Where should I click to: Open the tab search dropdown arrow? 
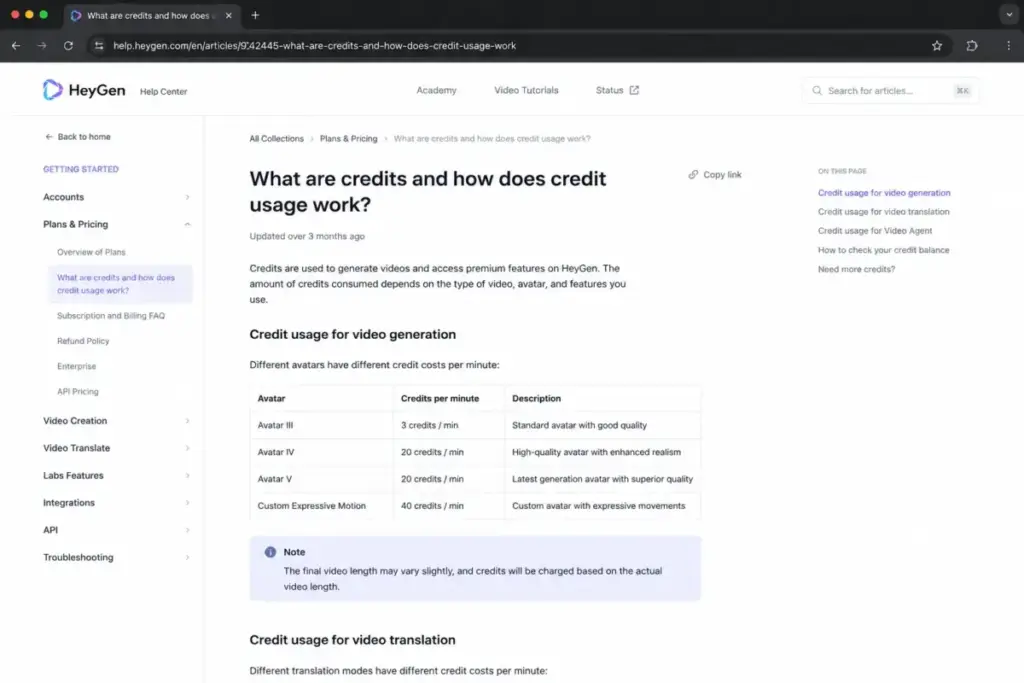click(x=1009, y=14)
